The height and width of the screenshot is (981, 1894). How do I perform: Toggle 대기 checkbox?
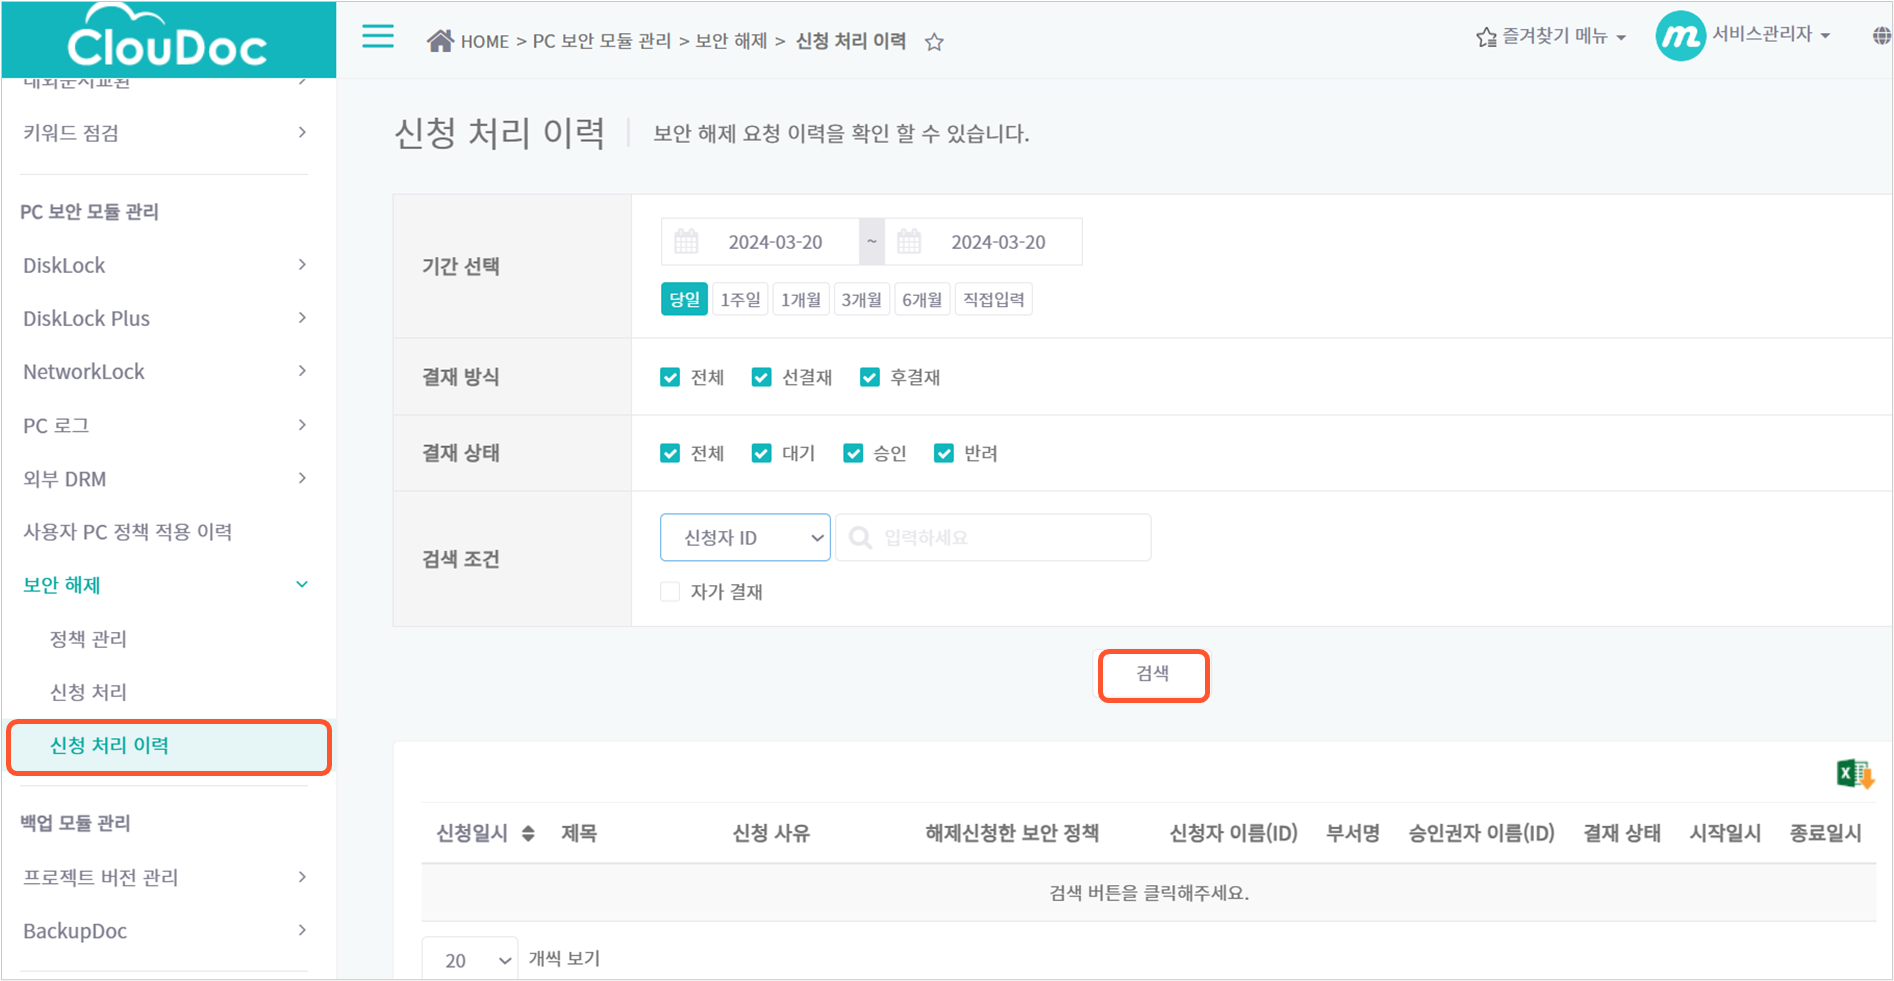tap(761, 453)
